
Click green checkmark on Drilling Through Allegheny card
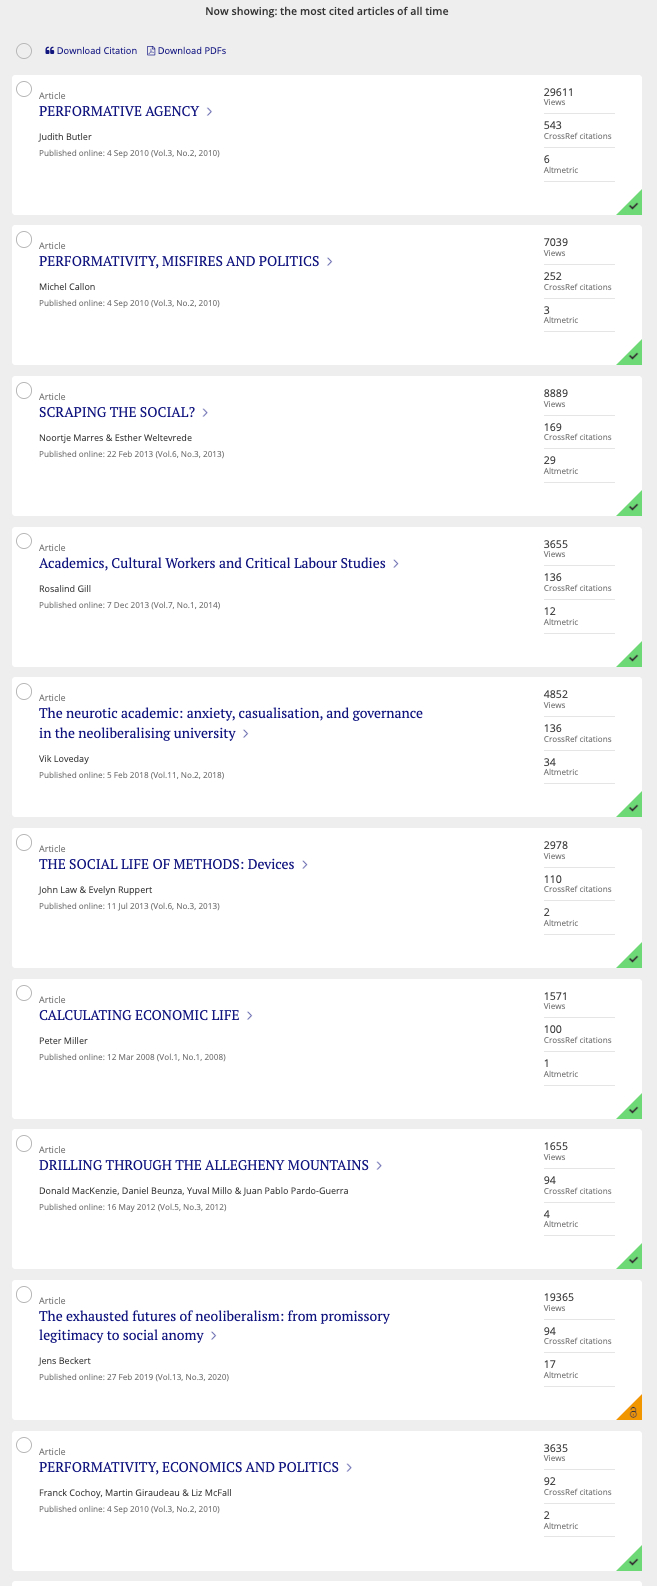coord(633,1260)
